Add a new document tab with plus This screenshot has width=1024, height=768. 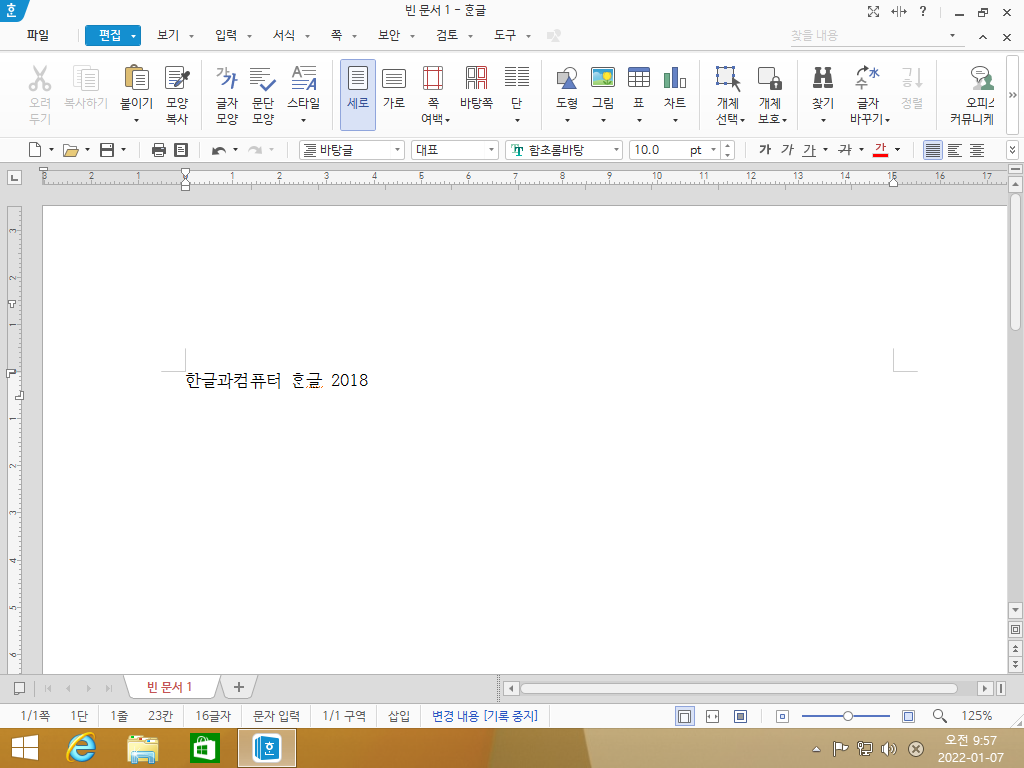point(239,687)
